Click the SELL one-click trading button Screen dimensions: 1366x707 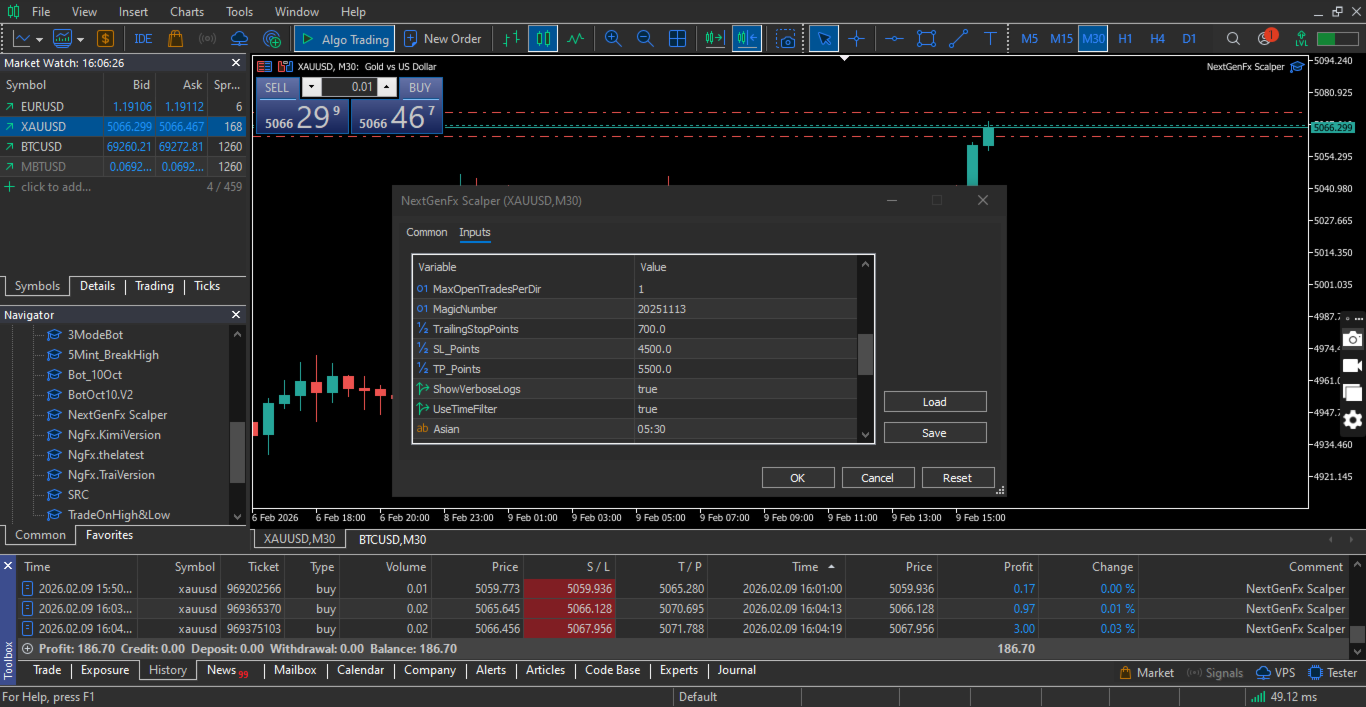[277, 87]
